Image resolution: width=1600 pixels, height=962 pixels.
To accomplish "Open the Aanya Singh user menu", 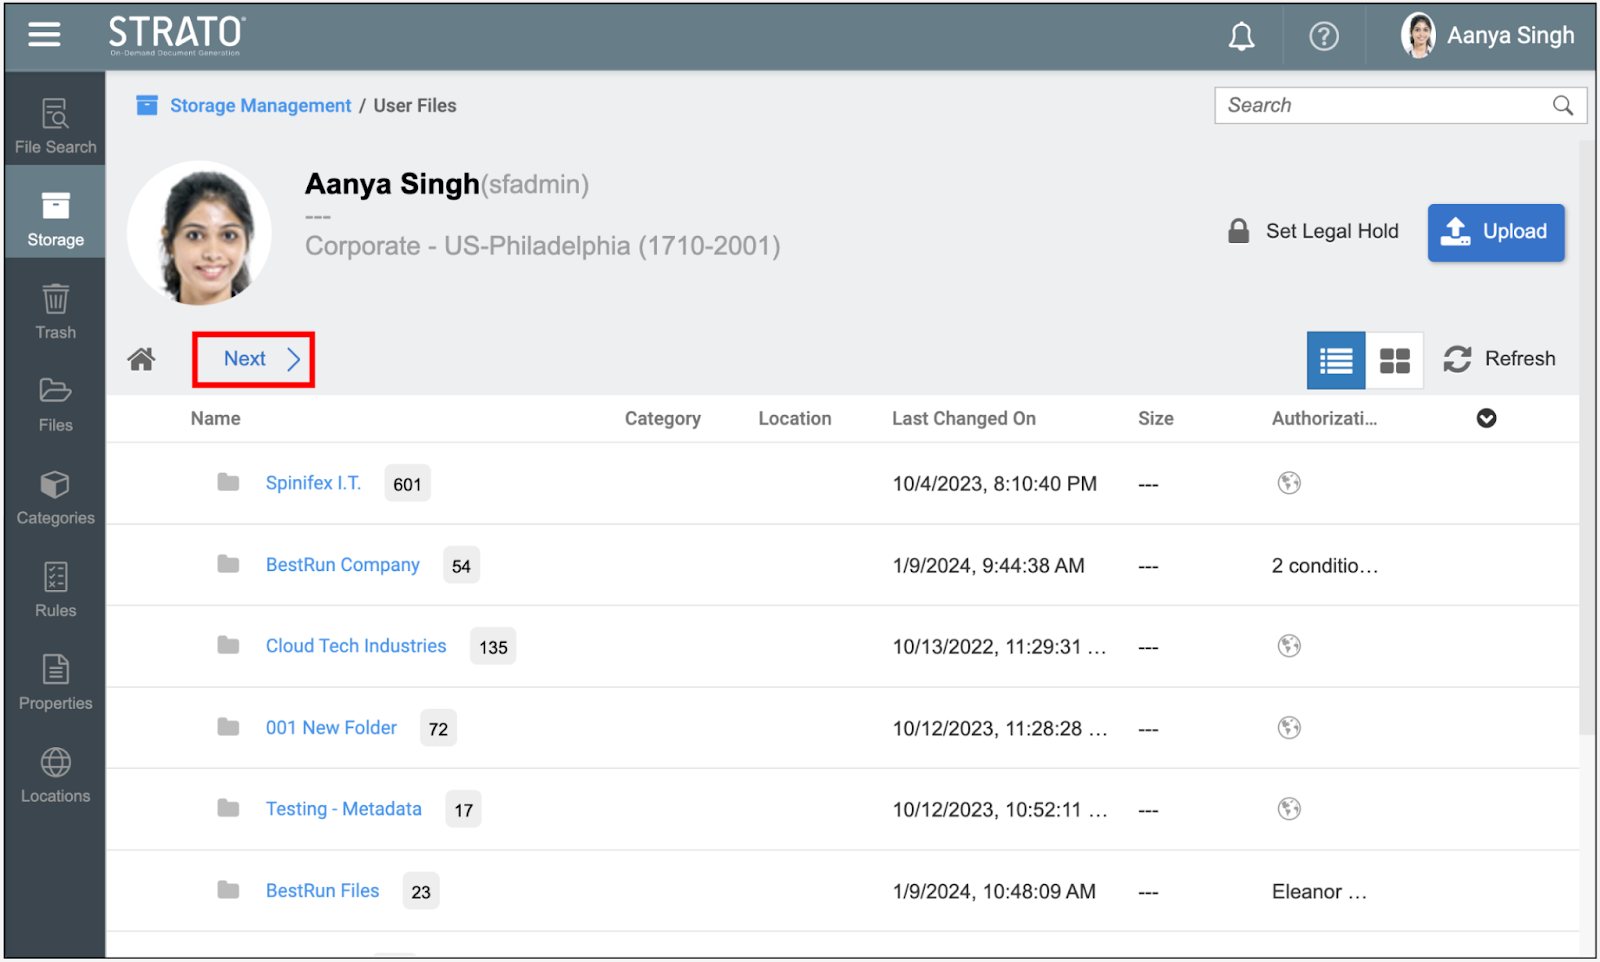I will 1488,36.
